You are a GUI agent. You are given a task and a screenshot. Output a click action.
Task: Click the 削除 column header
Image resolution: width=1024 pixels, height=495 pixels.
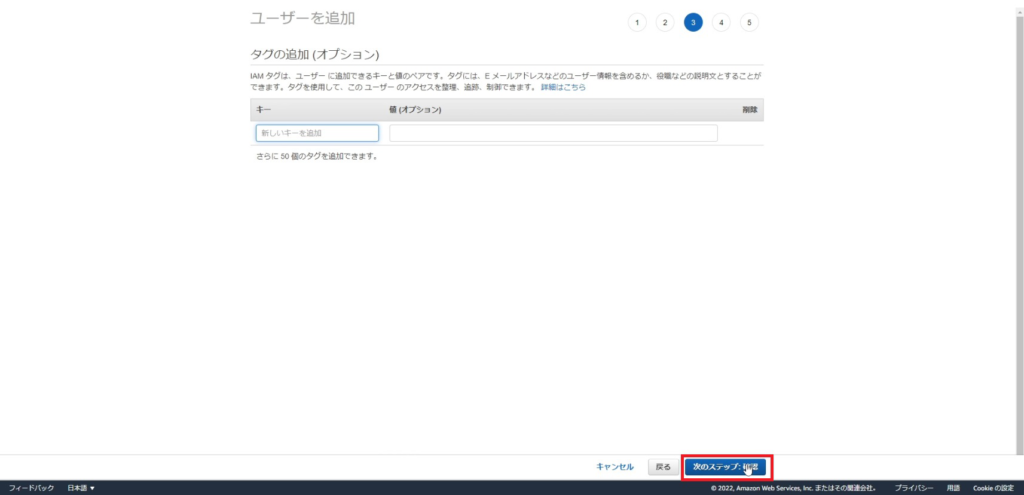749,109
